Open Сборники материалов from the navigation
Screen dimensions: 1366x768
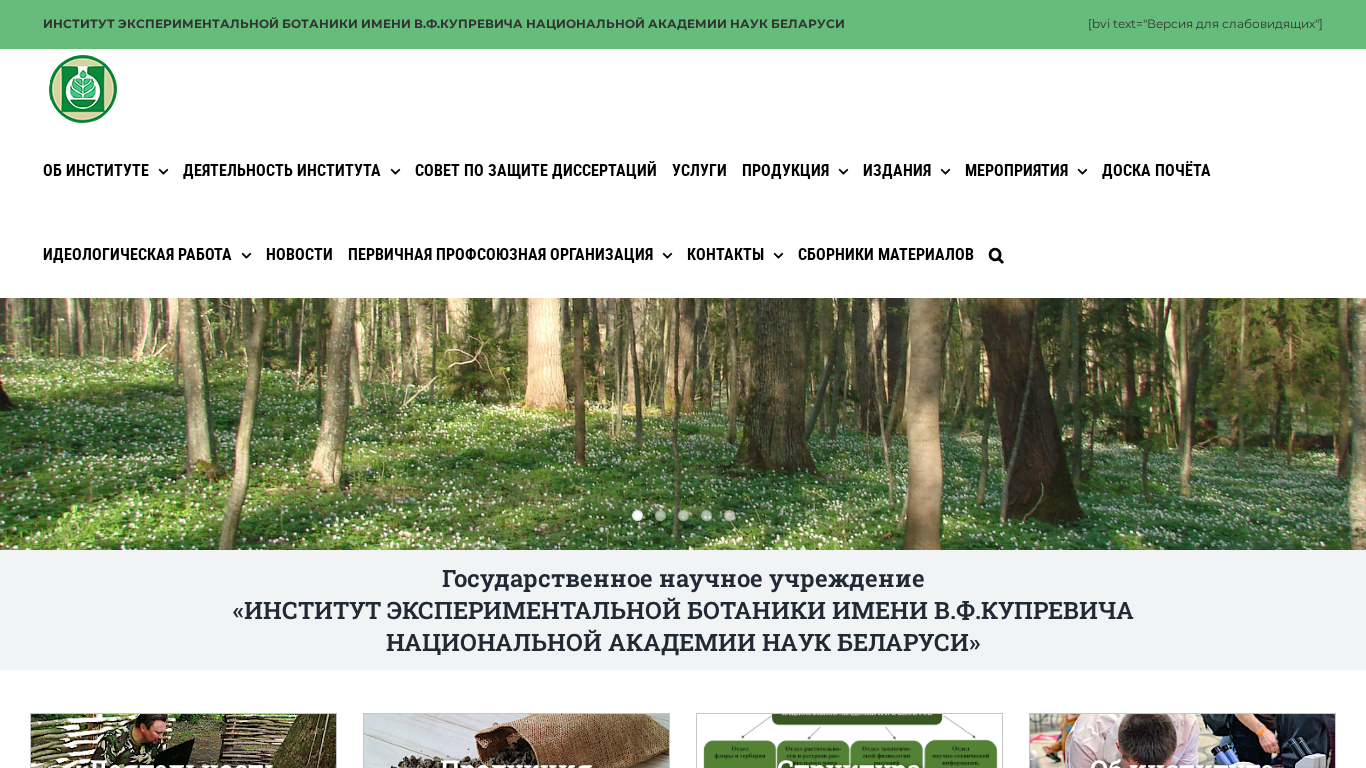tap(886, 255)
